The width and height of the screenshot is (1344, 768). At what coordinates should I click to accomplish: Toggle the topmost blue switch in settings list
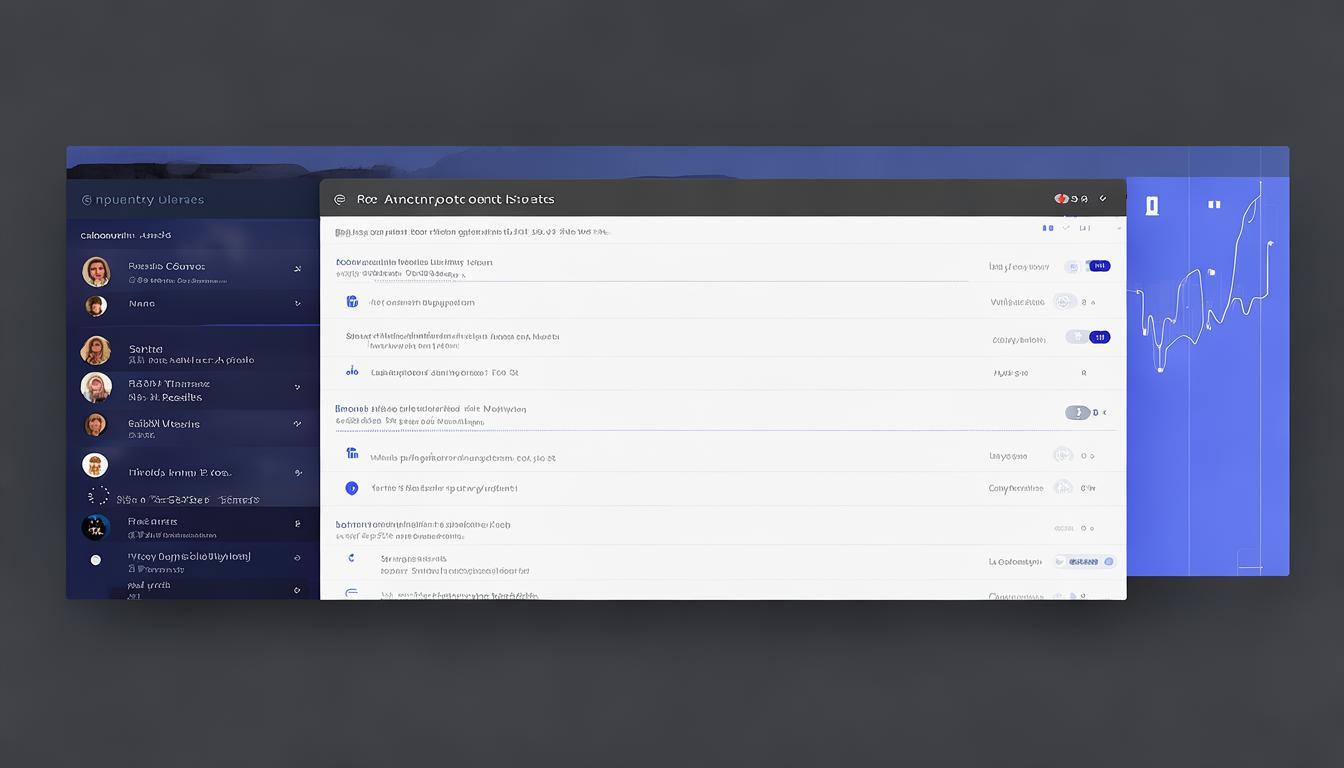[1099, 266]
